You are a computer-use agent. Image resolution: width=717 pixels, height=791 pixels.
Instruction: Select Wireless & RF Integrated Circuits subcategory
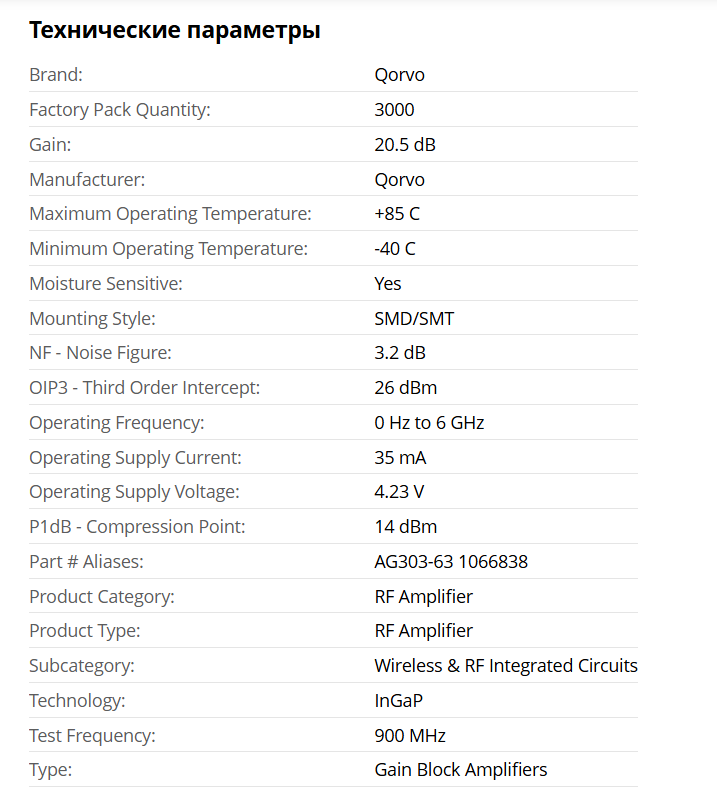(506, 666)
